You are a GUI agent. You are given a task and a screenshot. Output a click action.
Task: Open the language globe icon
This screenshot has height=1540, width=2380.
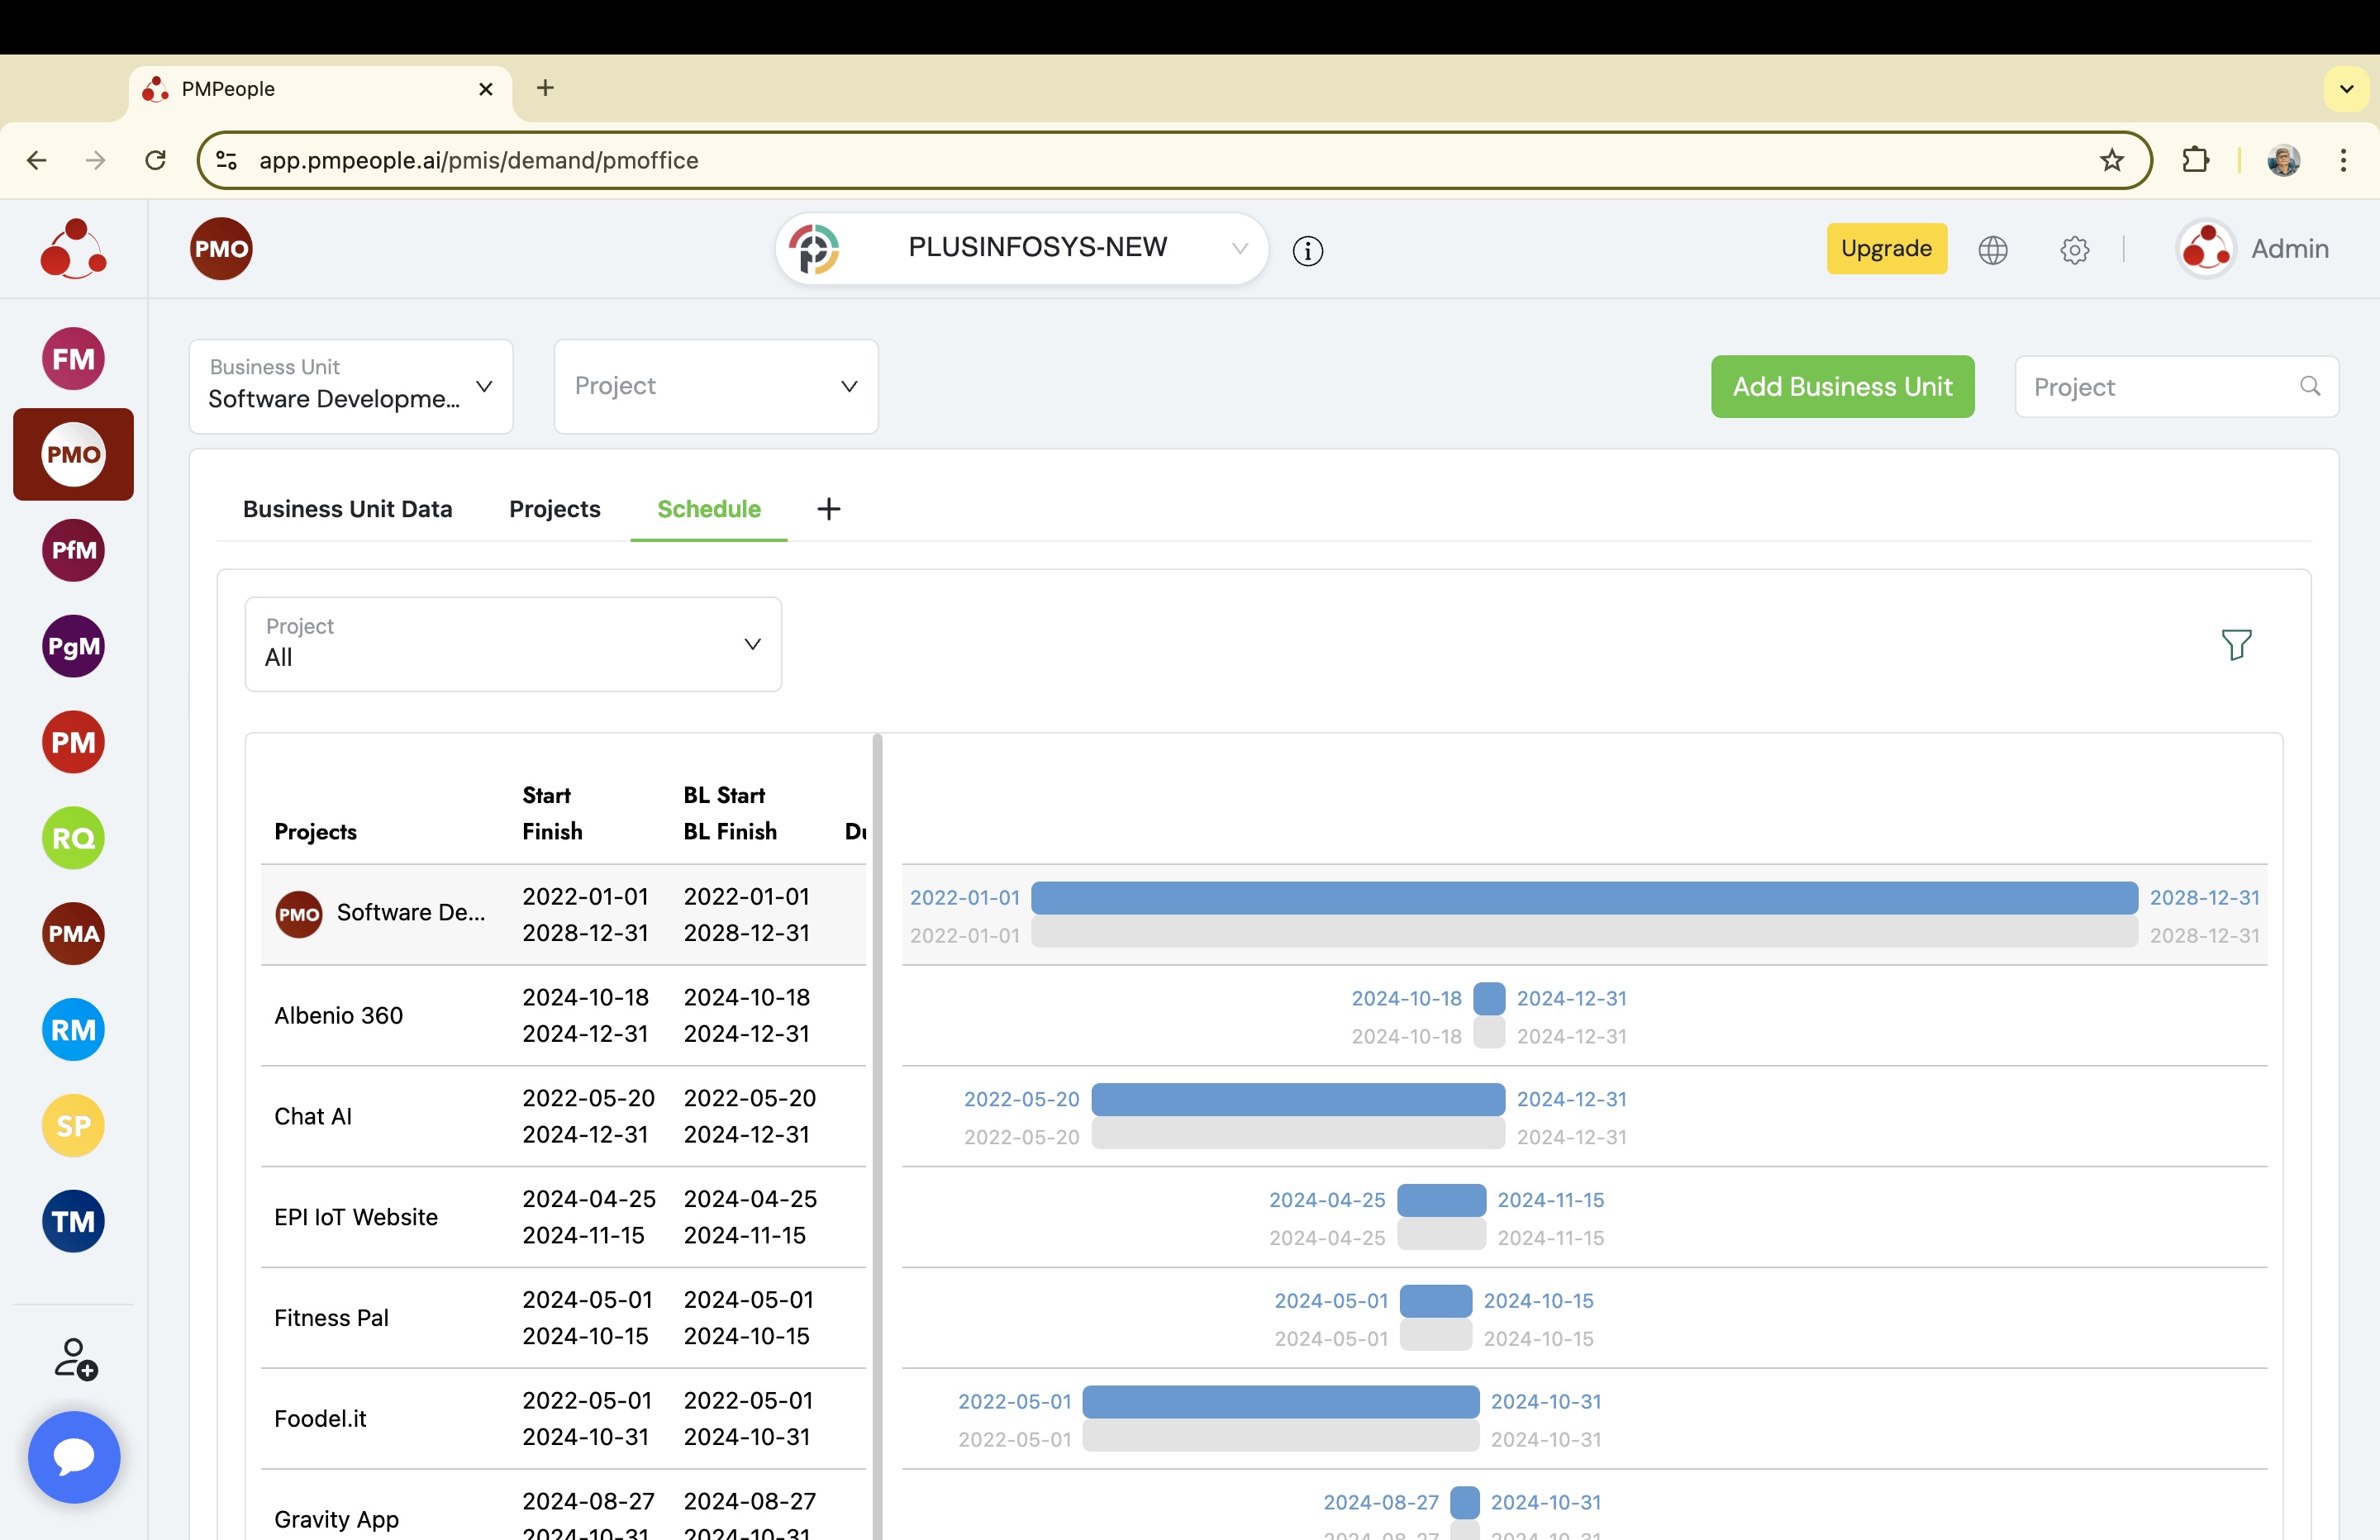pyautogui.click(x=1992, y=249)
